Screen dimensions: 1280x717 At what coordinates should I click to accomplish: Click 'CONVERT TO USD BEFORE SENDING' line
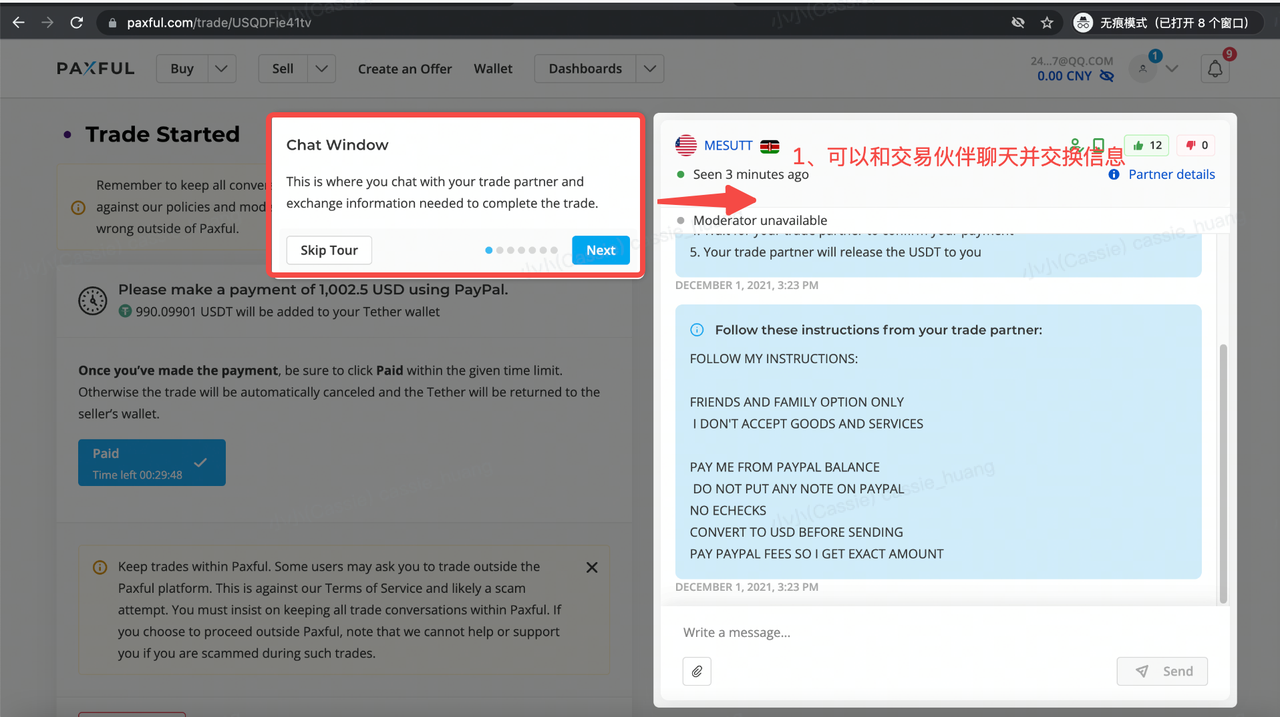pyautogui.click(x=796, y=532)
